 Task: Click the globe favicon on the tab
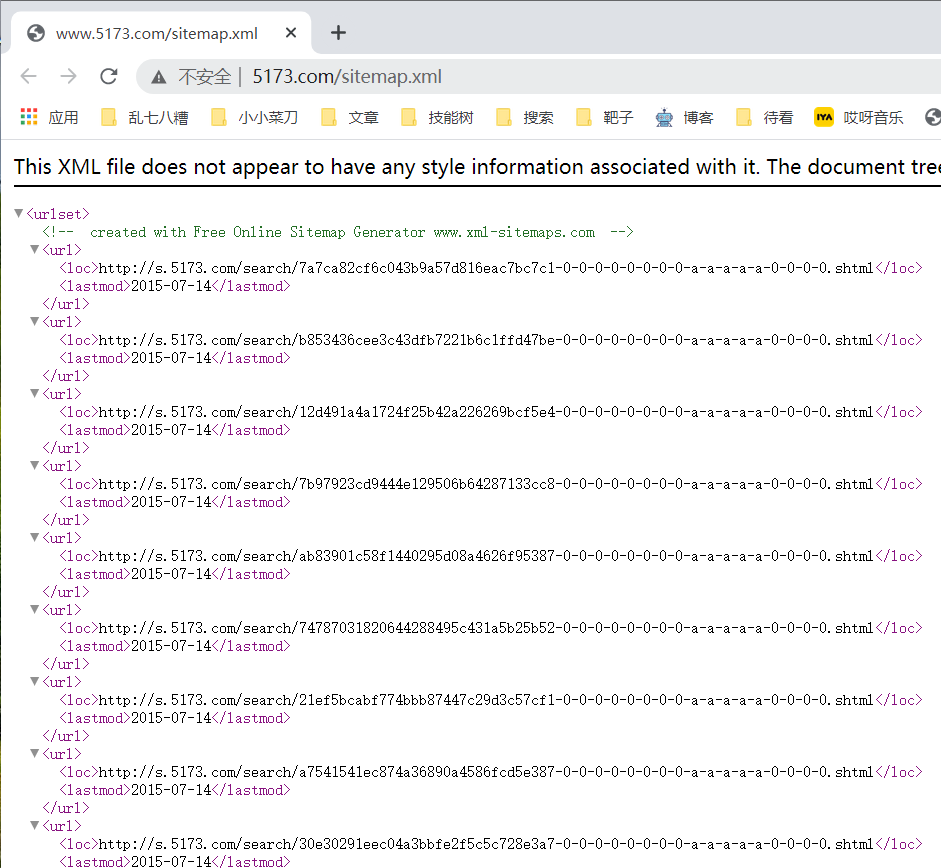point(36,33)
